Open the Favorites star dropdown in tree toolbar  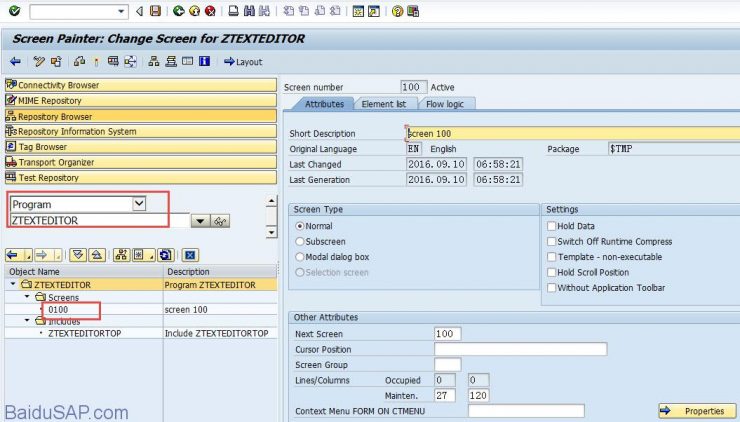coord(143,255)
